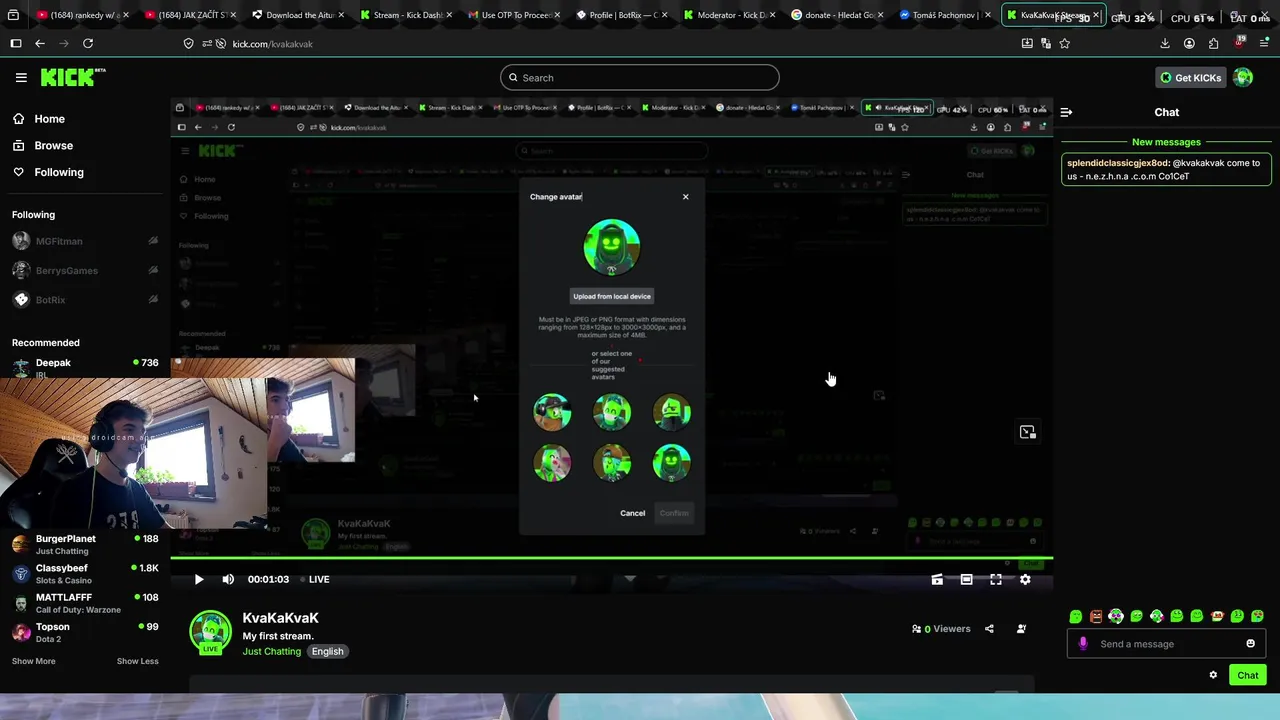Toggle play/pause on the stream
1280x720 pixels.
(x=198, y=579)
